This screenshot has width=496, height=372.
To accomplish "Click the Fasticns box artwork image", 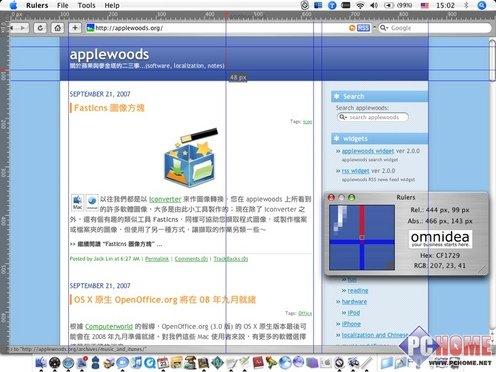I will point(191,157).
